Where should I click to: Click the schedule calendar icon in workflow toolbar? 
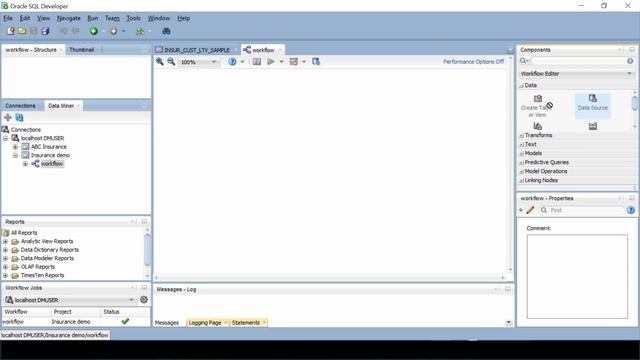[x=293, y=62]
